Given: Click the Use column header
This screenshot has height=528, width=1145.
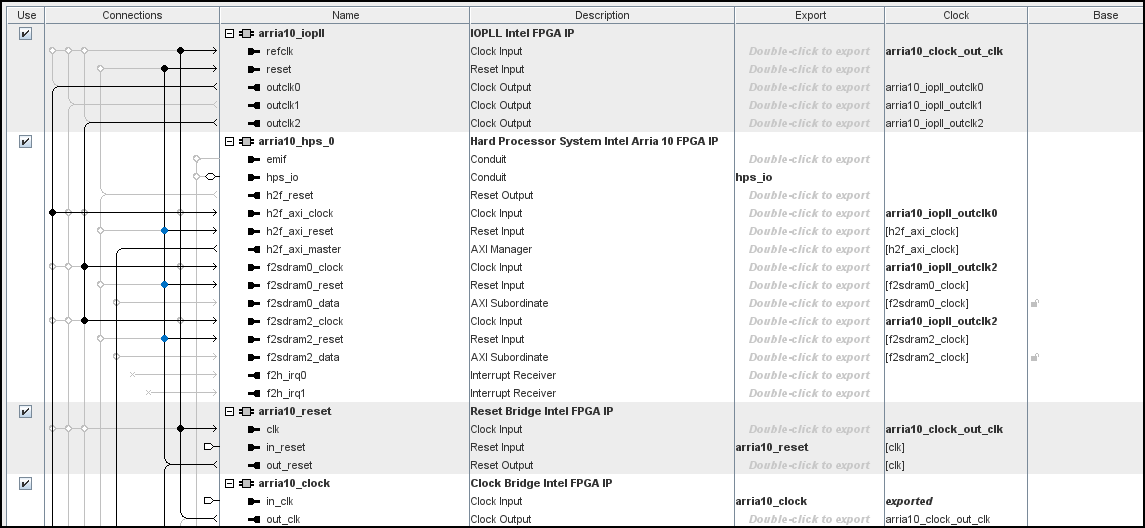Looking at the screenshot, I should [x=26, y=15].
